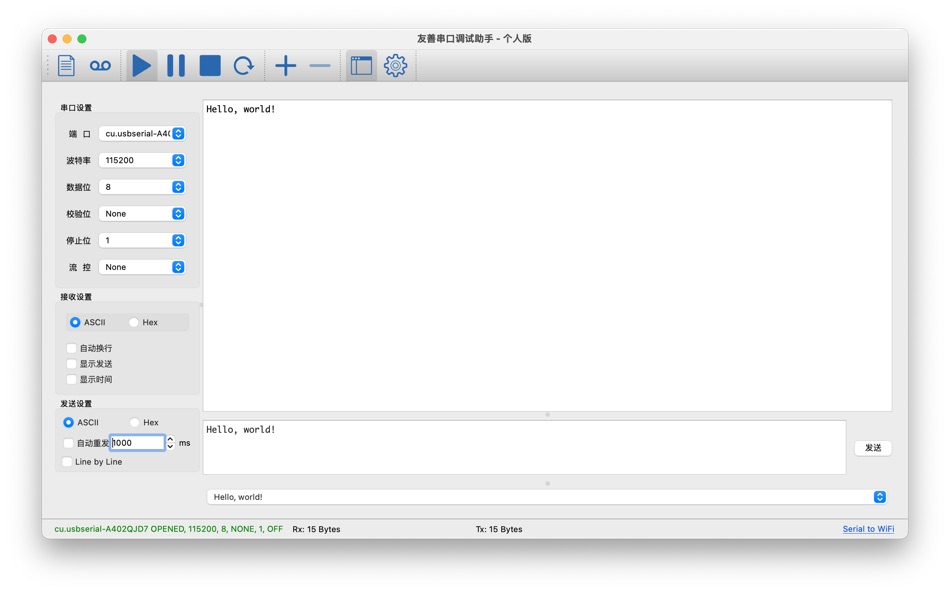Click the plus icon to increase font size
The image size is (950, 594).
tap(285, 65)
